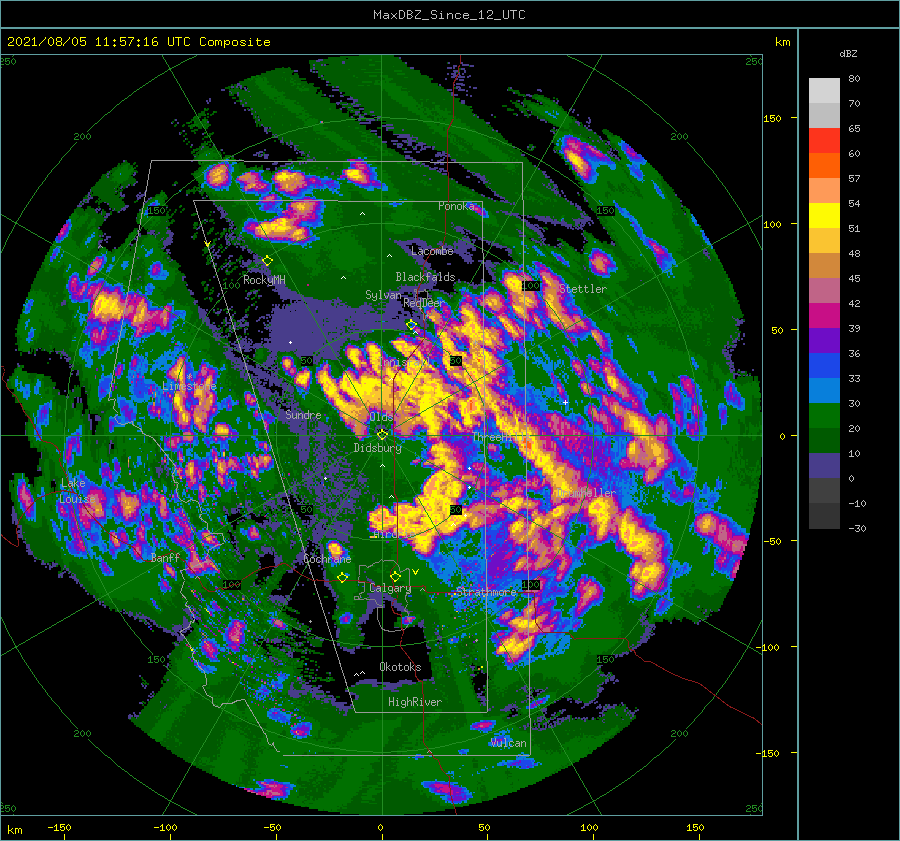
Task: Click the -50 tick label on the right axis
Action: [773, 541]
